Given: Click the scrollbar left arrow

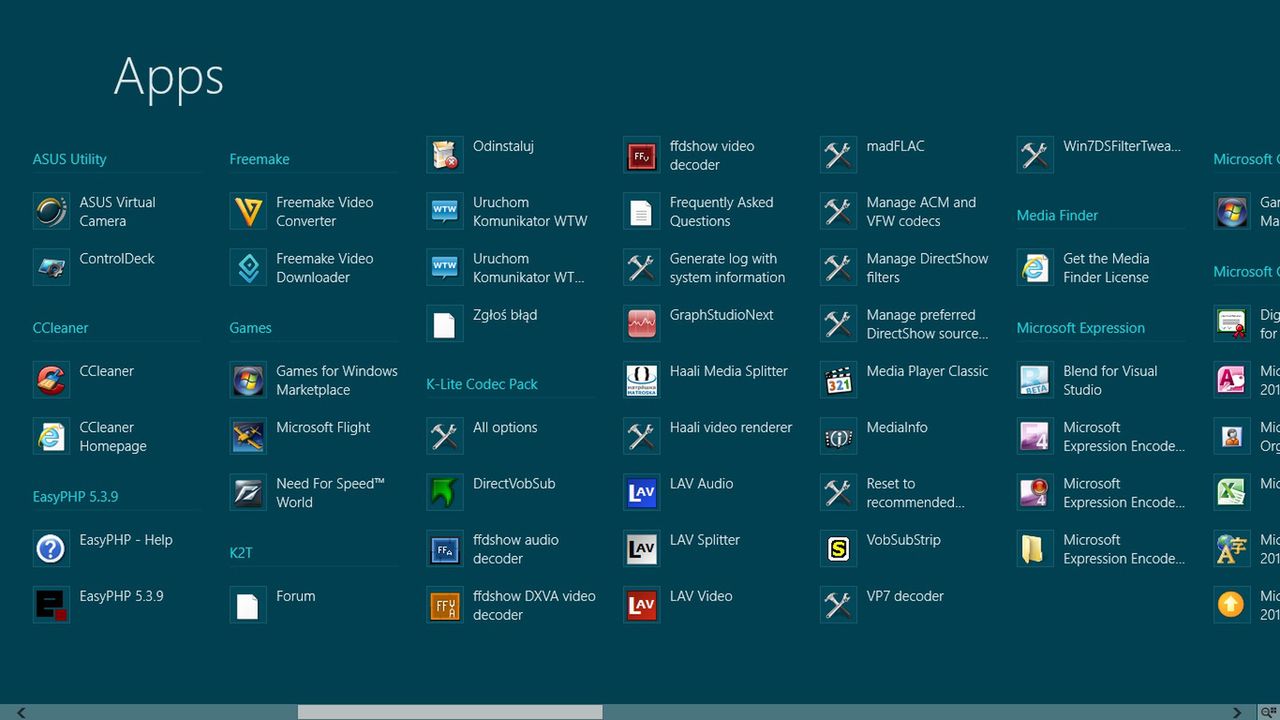Looking at the screenshot, I should (21, 712).
